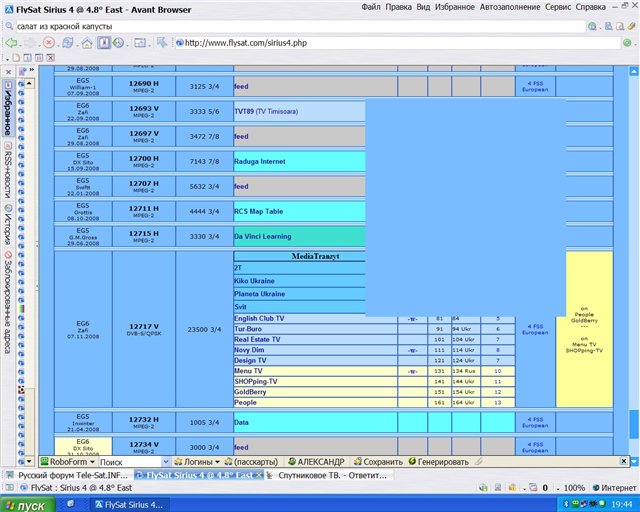Open the Правка menu
The width and height of the screenshot is (640, 512).
pyautogui.click(x=398, y=7)
